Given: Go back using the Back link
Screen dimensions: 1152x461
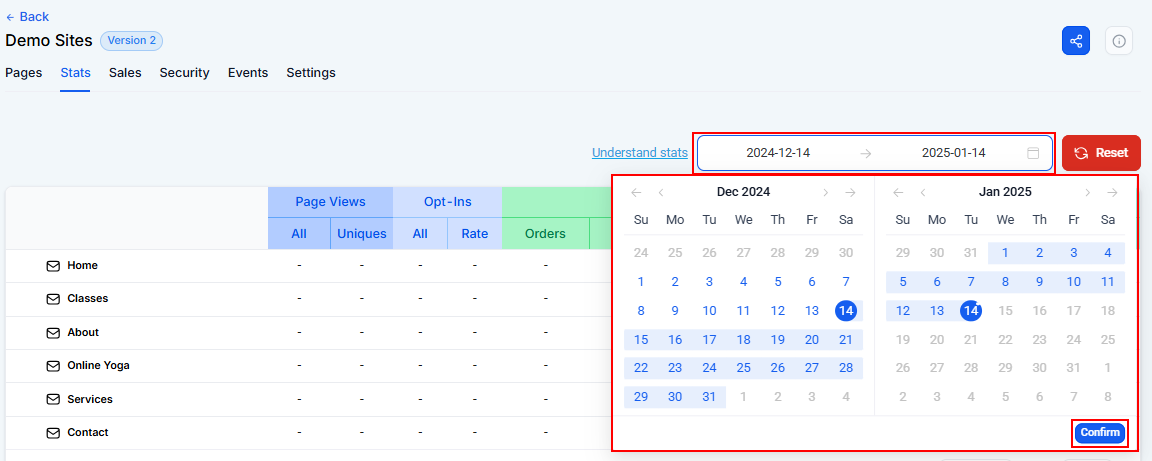Looking at the screenshot, I should tap(27, 16).
